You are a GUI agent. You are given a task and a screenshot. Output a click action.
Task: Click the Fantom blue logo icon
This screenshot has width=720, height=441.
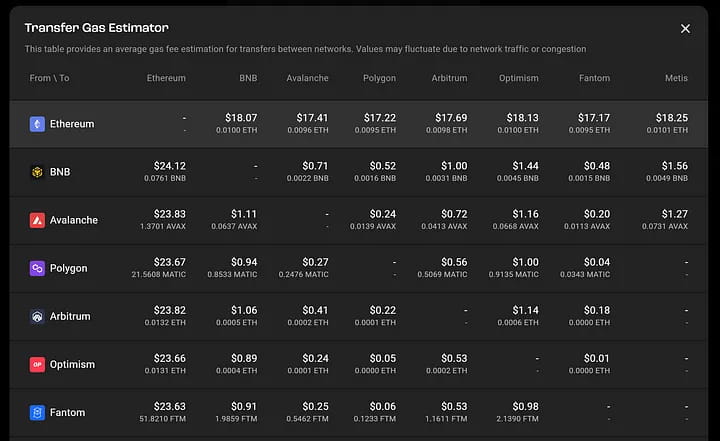(37, 413)
